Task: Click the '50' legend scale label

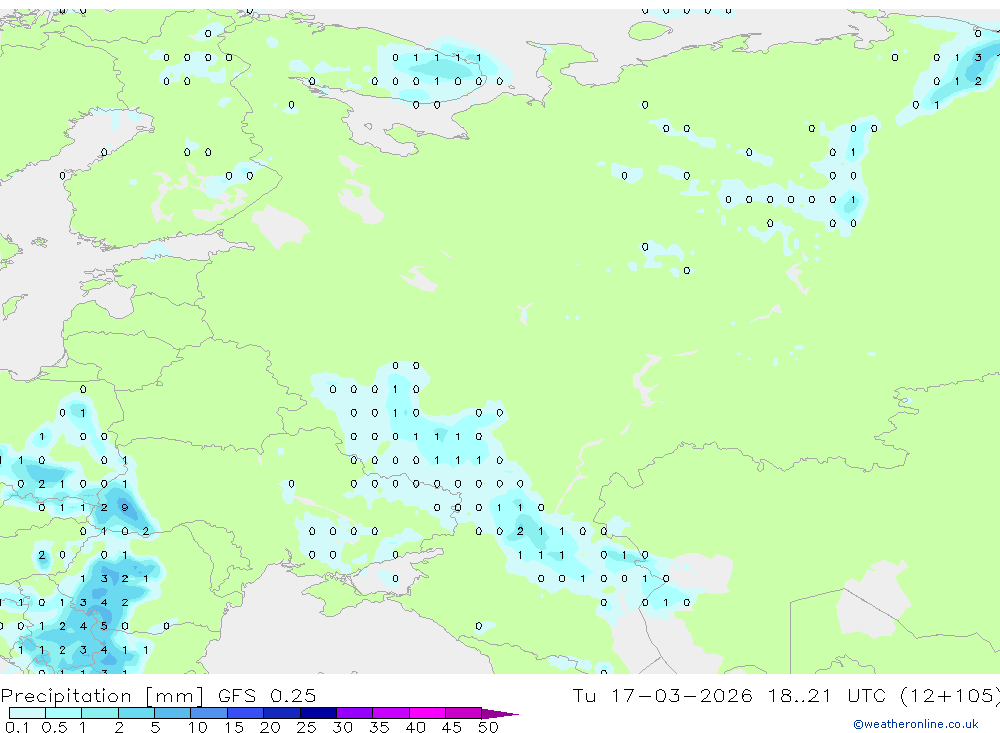Action: (488, 727)
